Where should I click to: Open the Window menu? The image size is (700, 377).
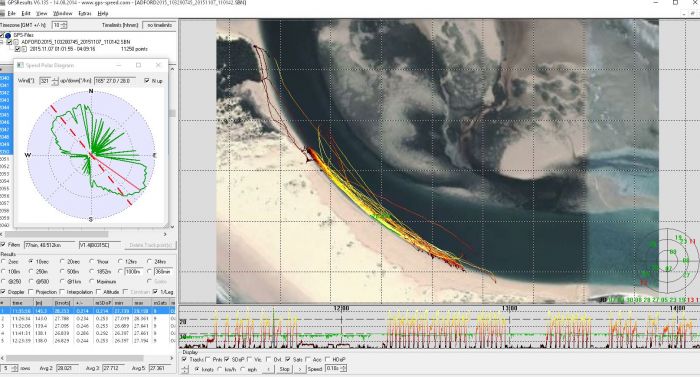tap(62, 14)
